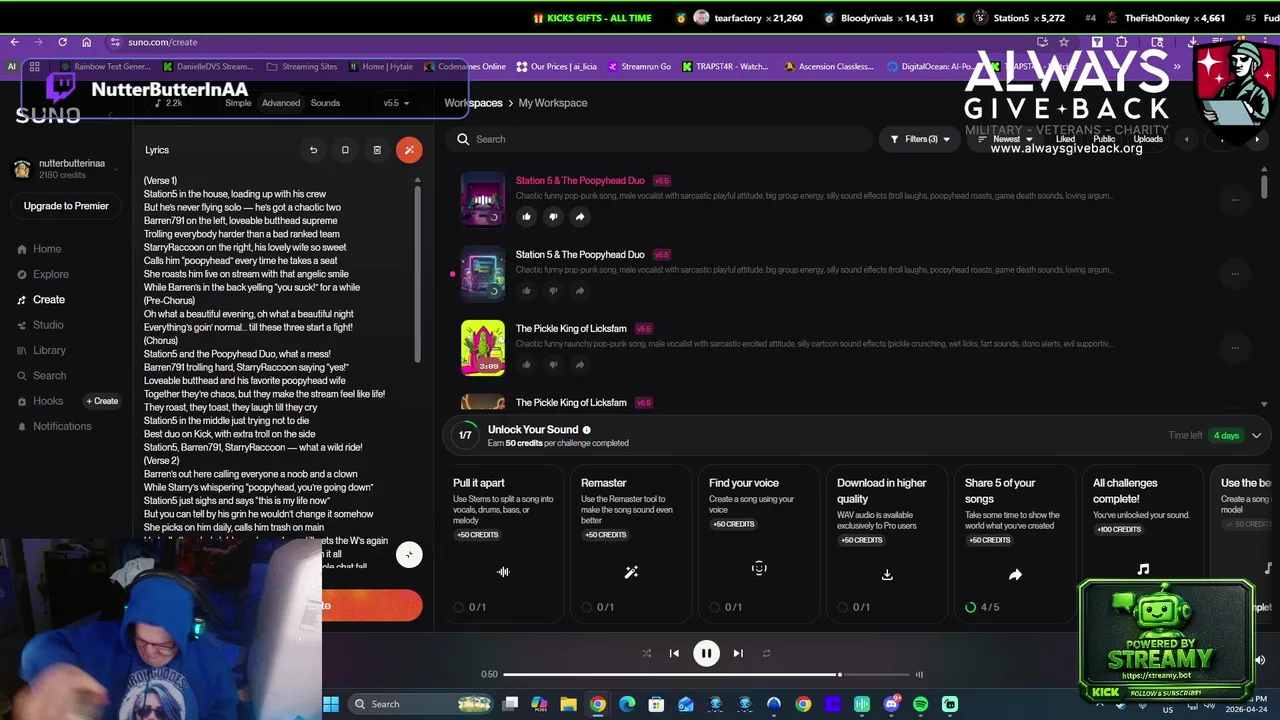Skip to previous track in player
The image size is (1280, 720).
(x=674, y=653)
